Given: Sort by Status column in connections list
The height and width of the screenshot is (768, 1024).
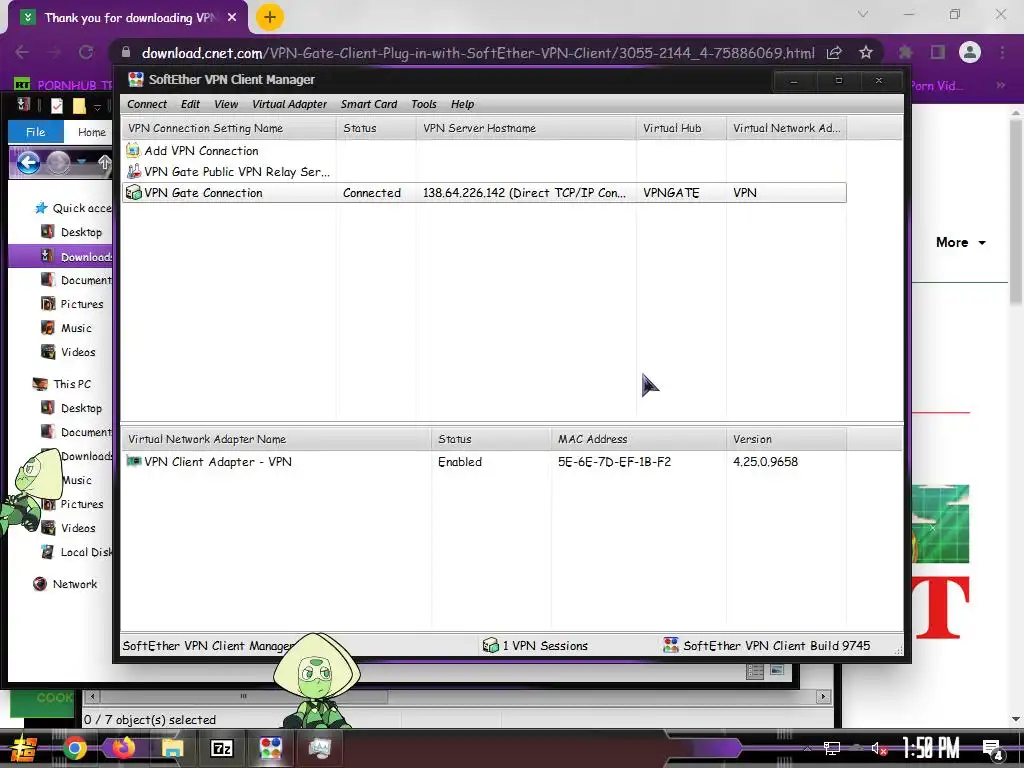Looking at the screenshot, I should (376, 128).
